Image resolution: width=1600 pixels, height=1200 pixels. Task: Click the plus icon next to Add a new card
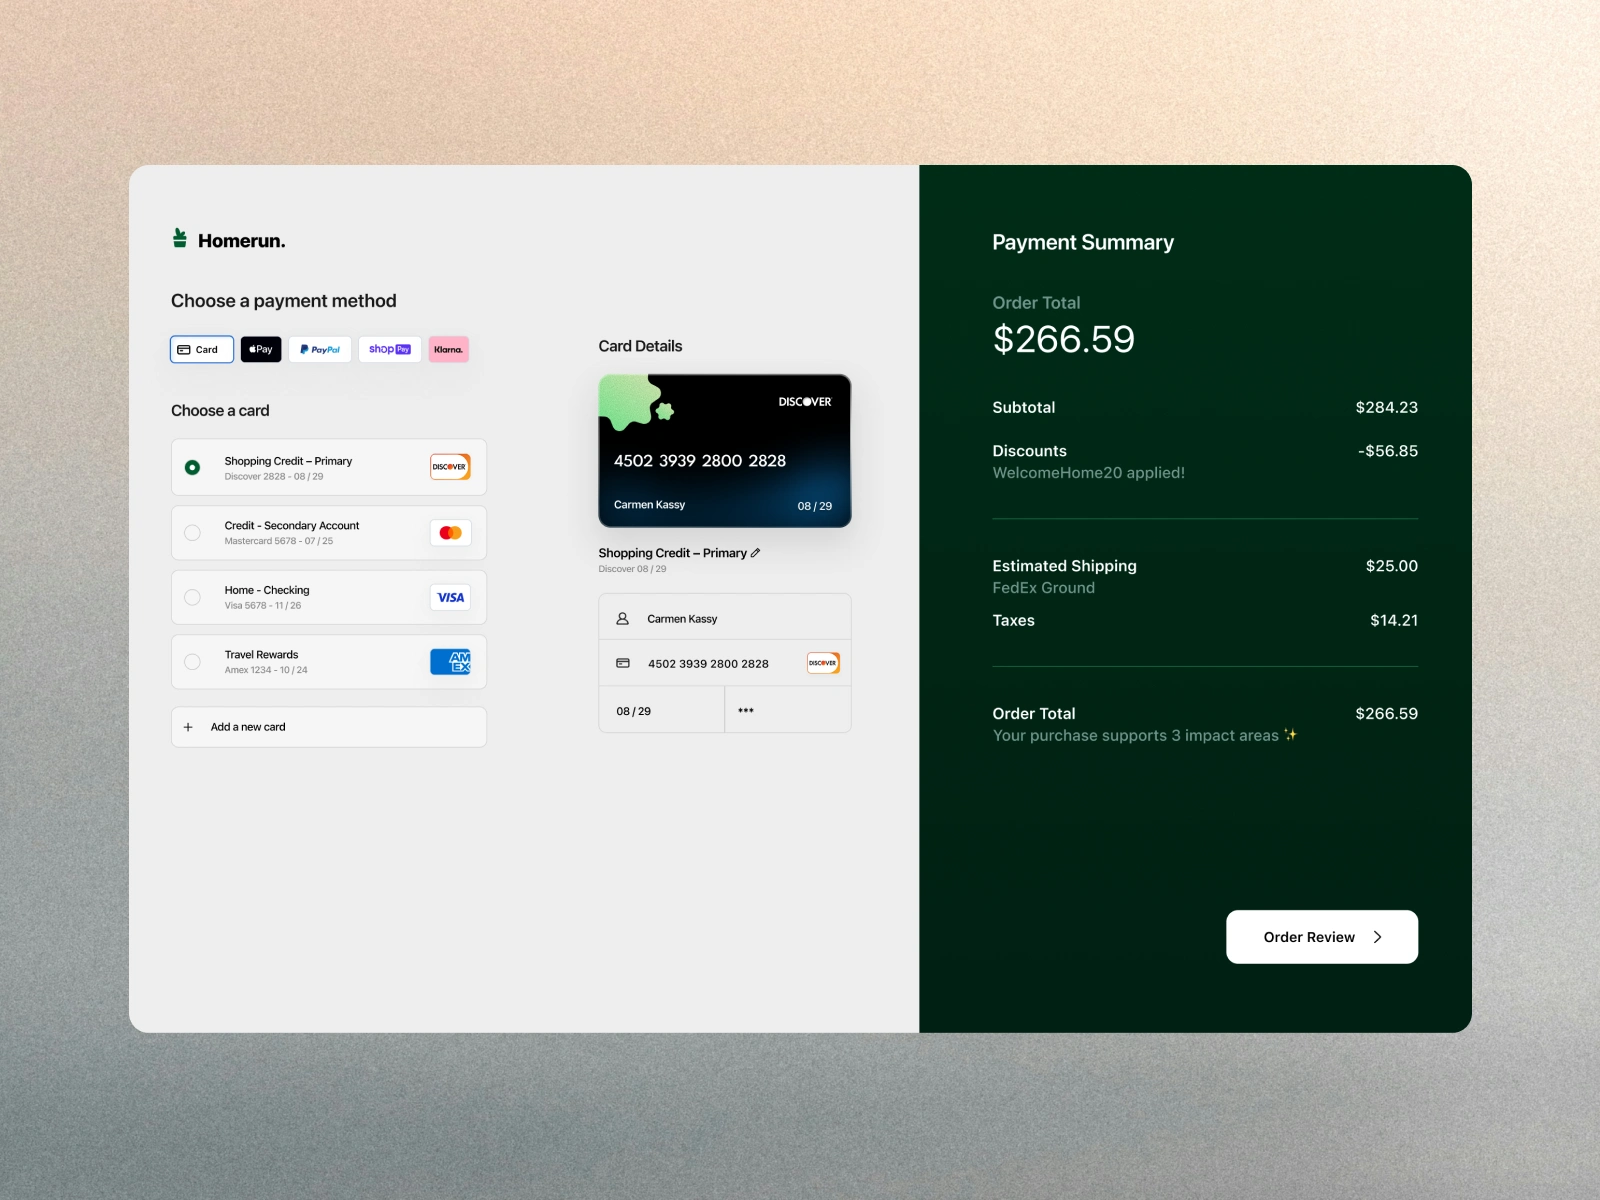tap(188, 727)
